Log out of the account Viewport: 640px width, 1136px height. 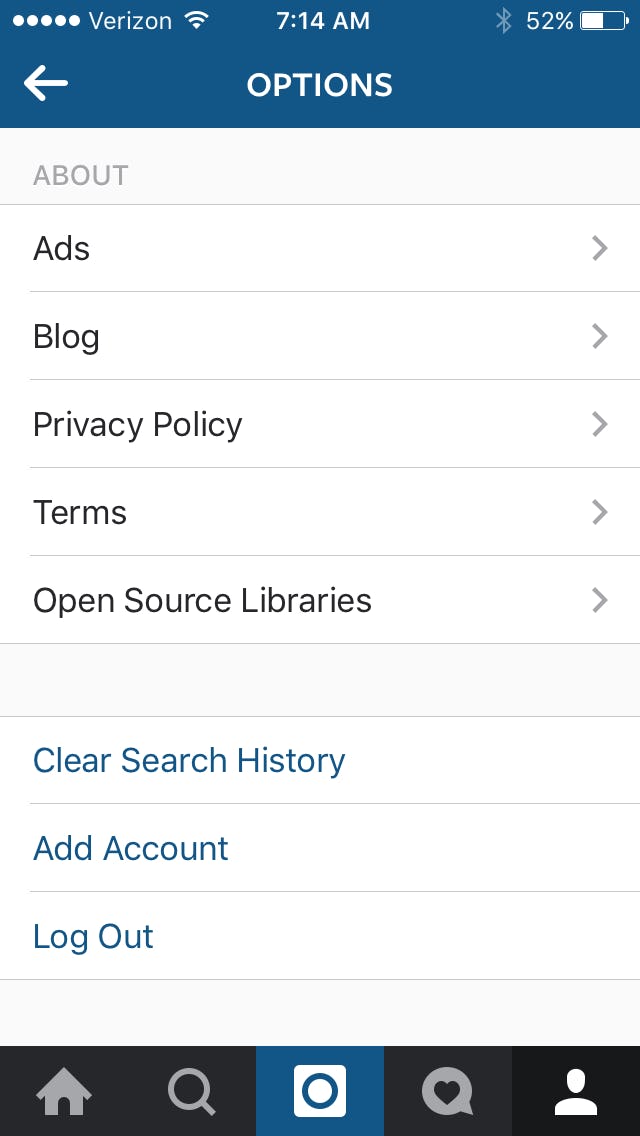93,936
